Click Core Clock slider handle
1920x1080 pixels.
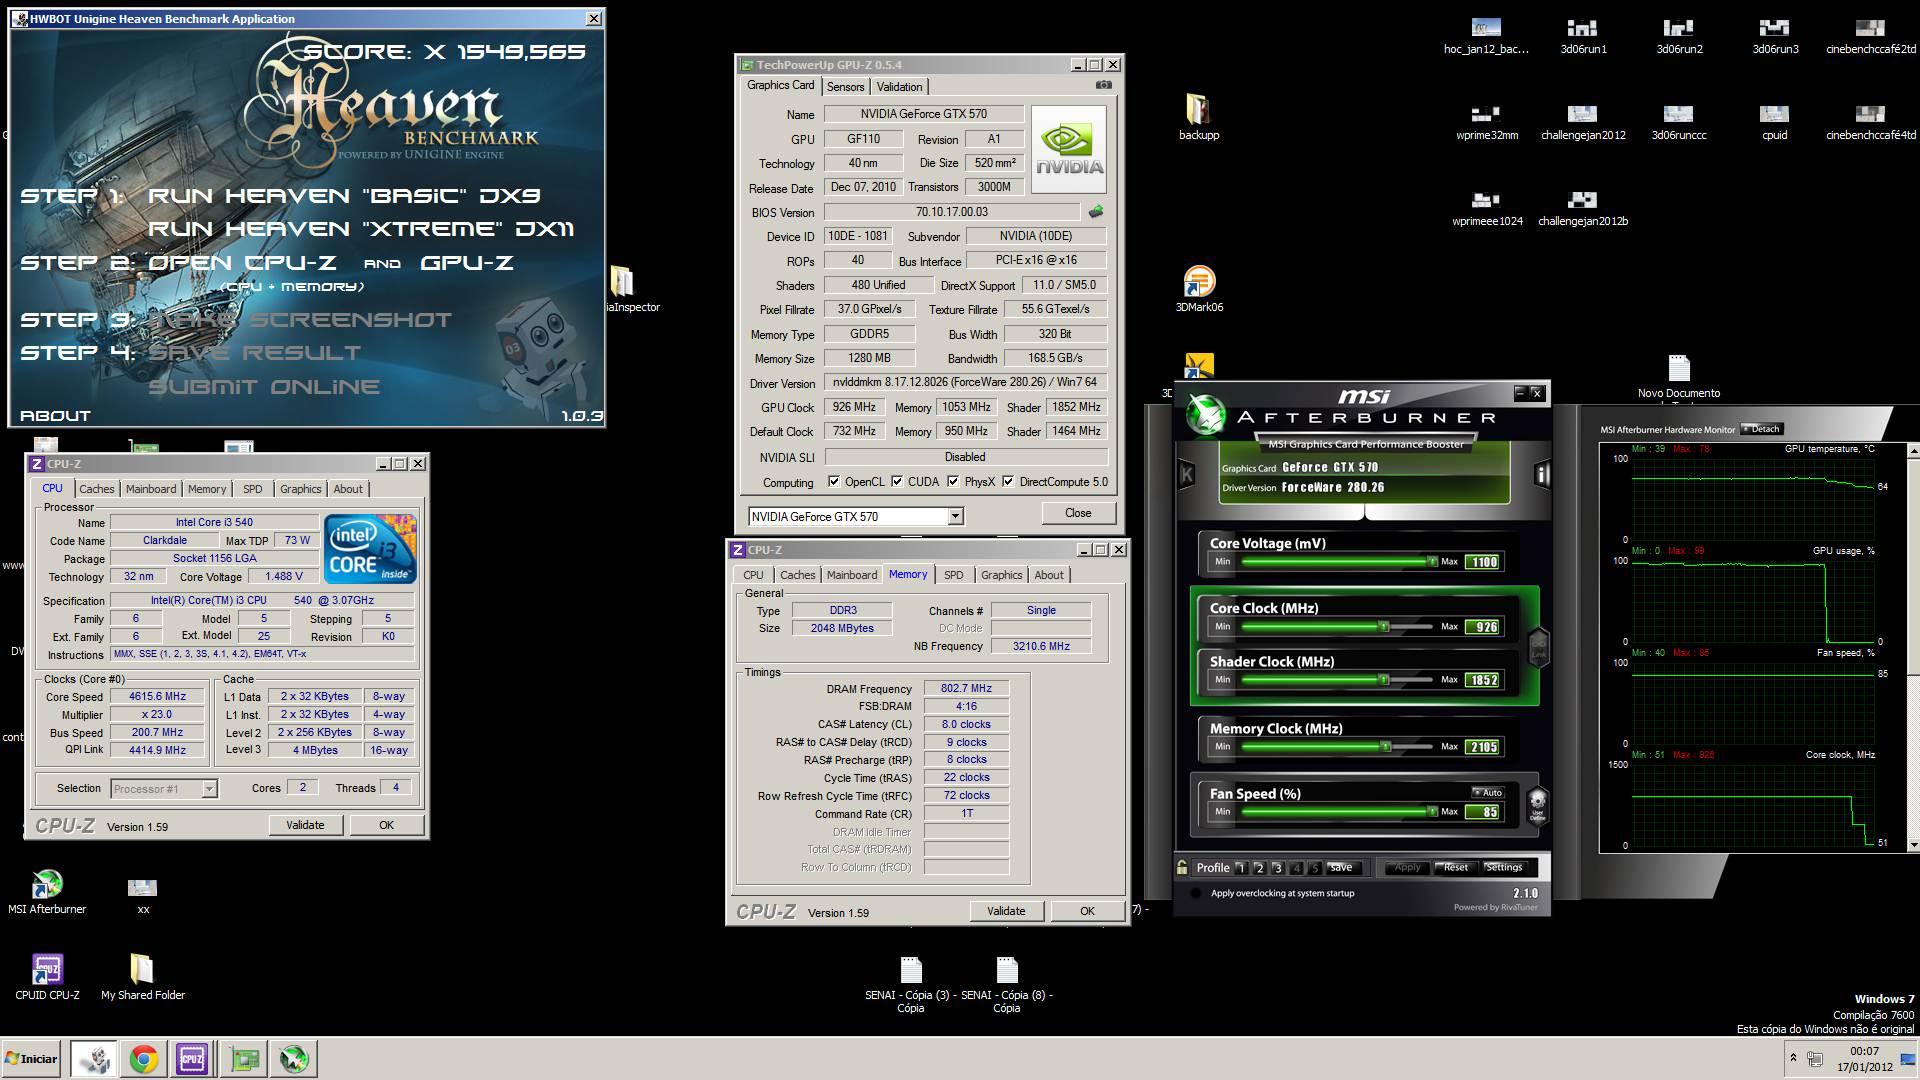pyautogui.click(x=1384, y=627)
